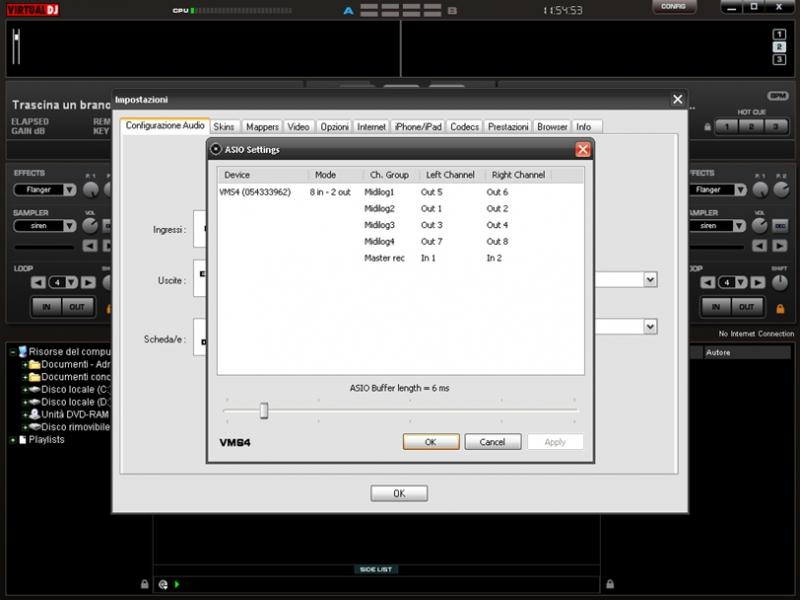This screenshot has width=800, height=600.
Task: Halve the loop with right deck's left arrow
Action: [x=708, y=282]
